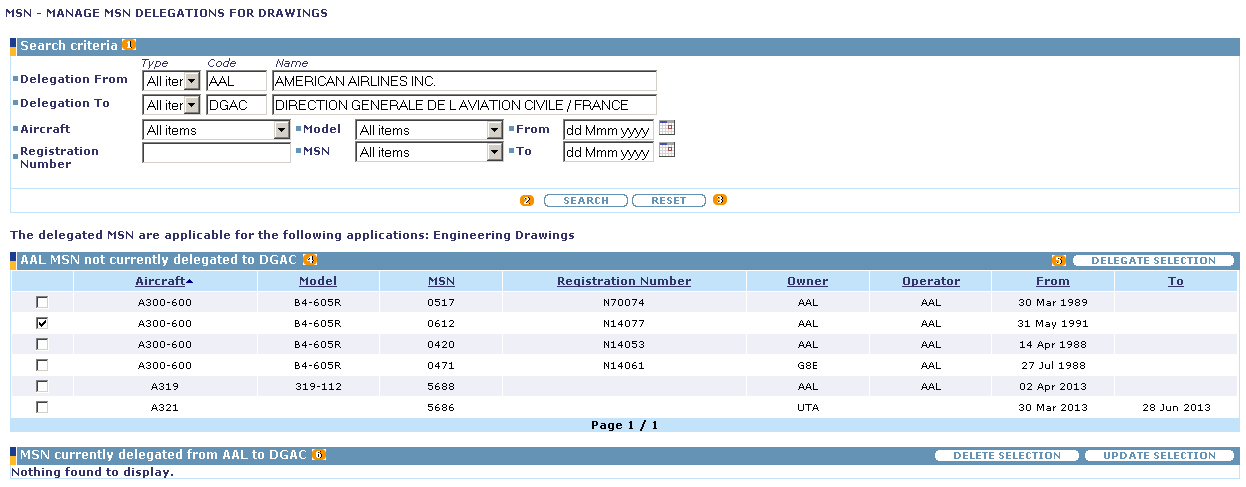Sort table by Aircraft column

(x=164, y=281)
